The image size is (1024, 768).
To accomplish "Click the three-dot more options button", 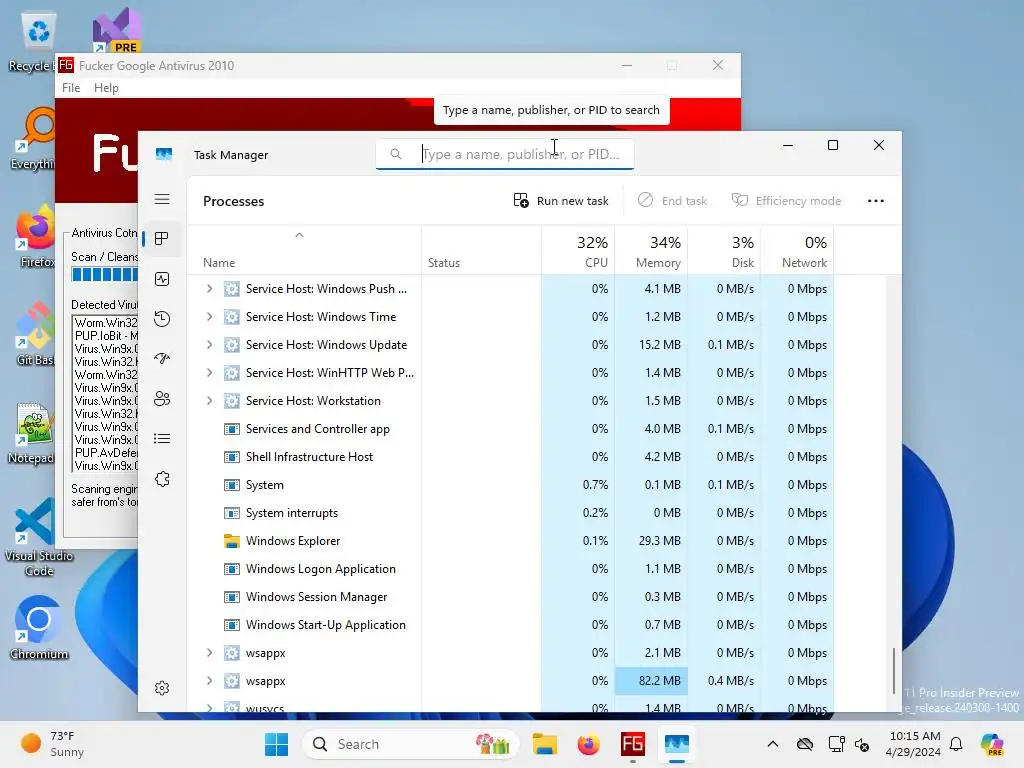I will pos(876,201).
